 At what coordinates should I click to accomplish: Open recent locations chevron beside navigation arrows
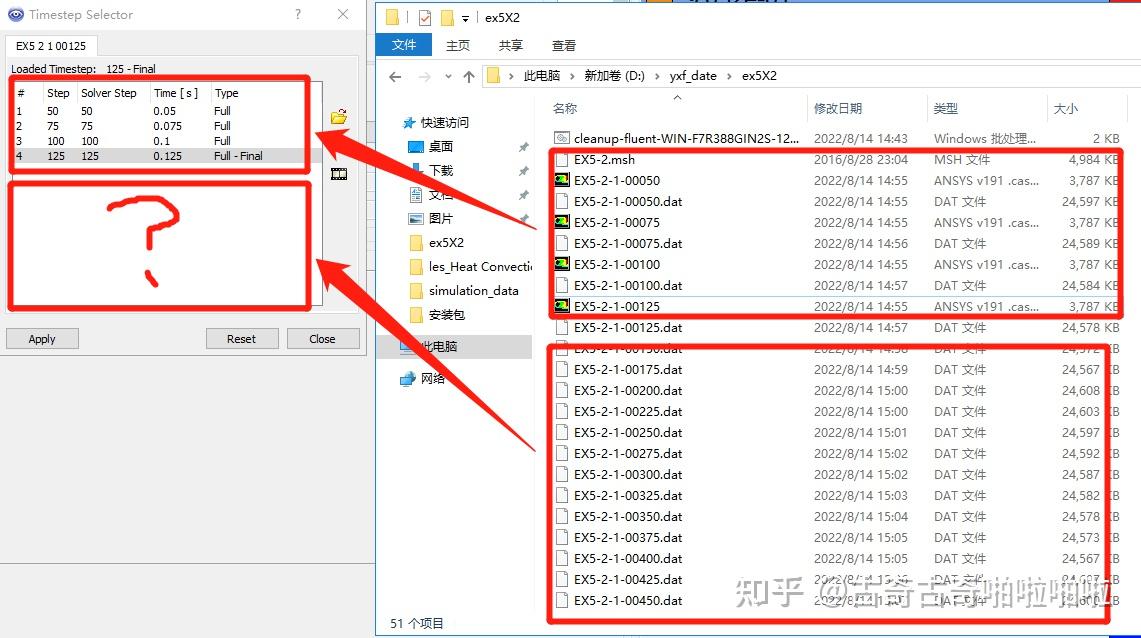pyautogui.click(x=448, y=75)
